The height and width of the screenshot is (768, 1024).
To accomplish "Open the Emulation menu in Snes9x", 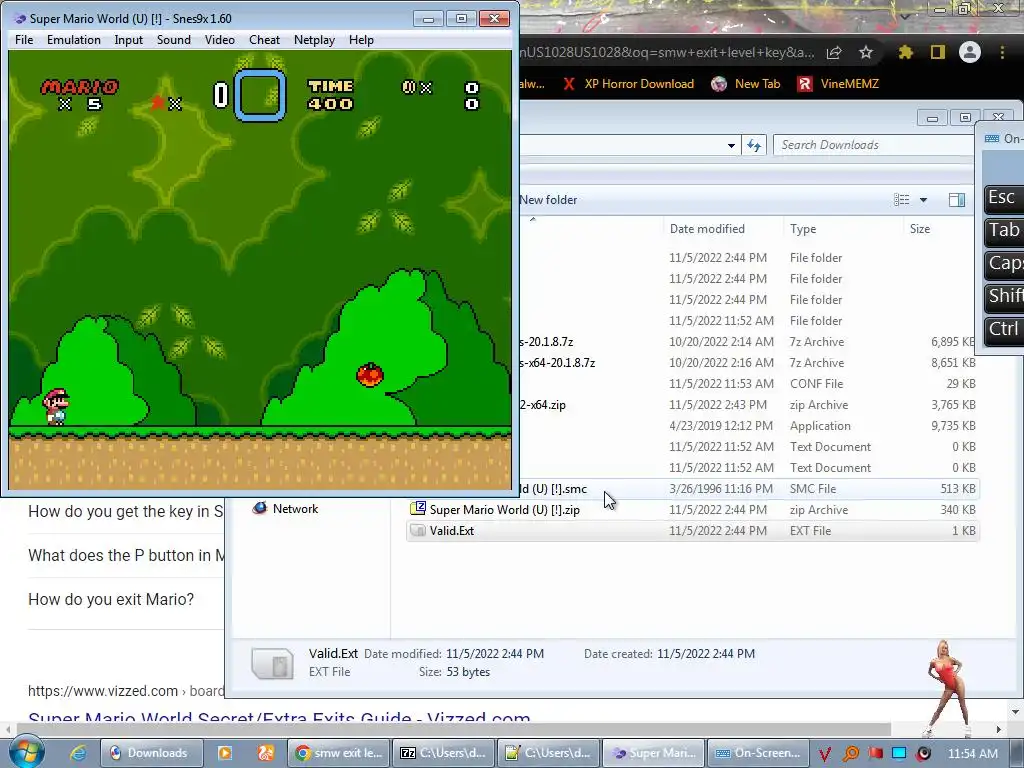I will tap(74, 40).
